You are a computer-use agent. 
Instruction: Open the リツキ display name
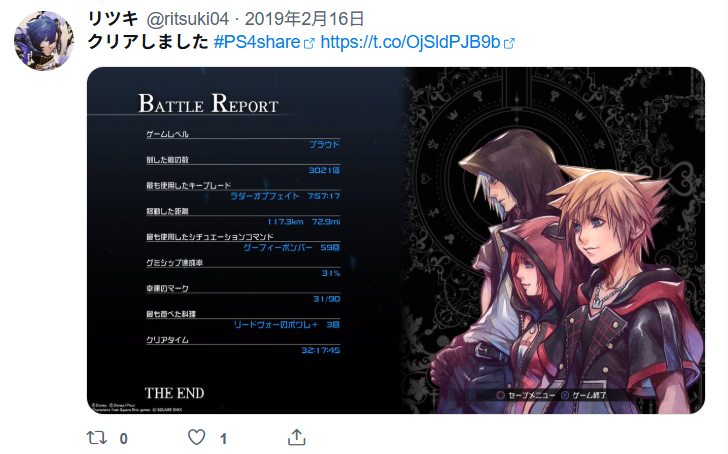tap(113, 19)
